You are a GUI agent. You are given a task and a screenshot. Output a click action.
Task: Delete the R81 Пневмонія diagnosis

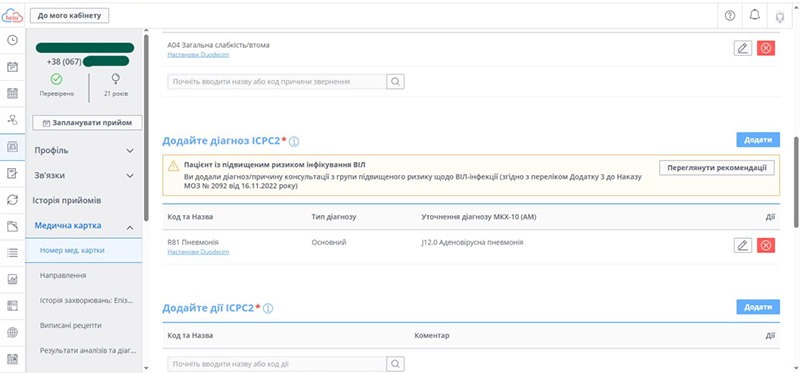[x=766, y=245]
